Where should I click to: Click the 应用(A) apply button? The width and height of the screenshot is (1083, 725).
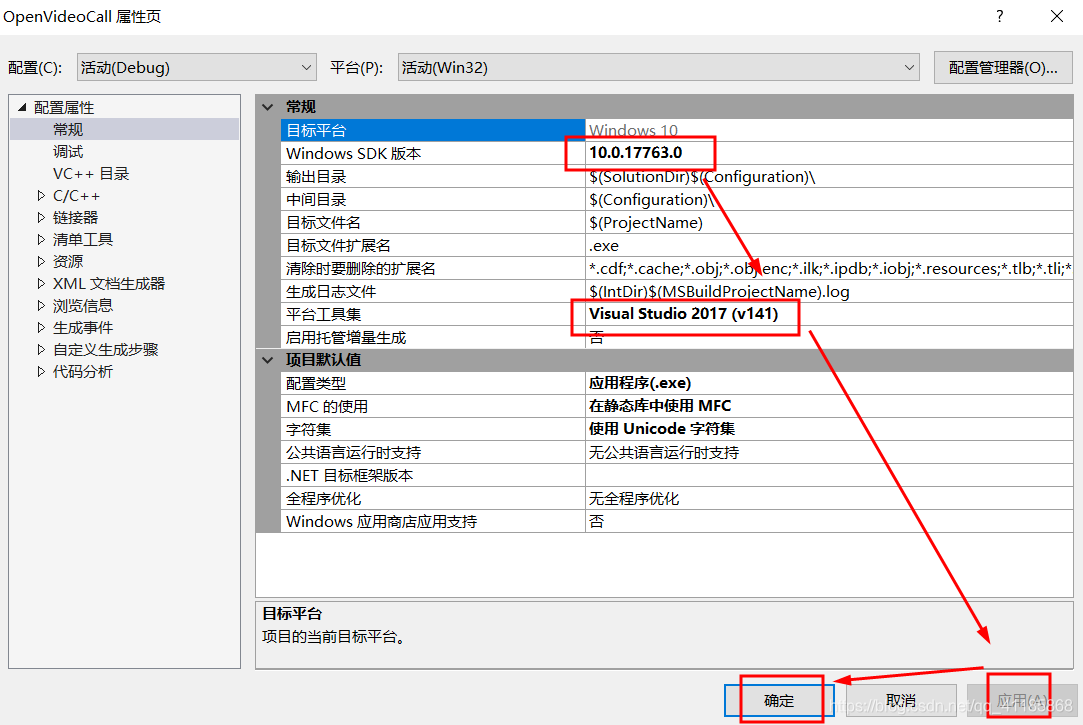[x=1022, y=701]
